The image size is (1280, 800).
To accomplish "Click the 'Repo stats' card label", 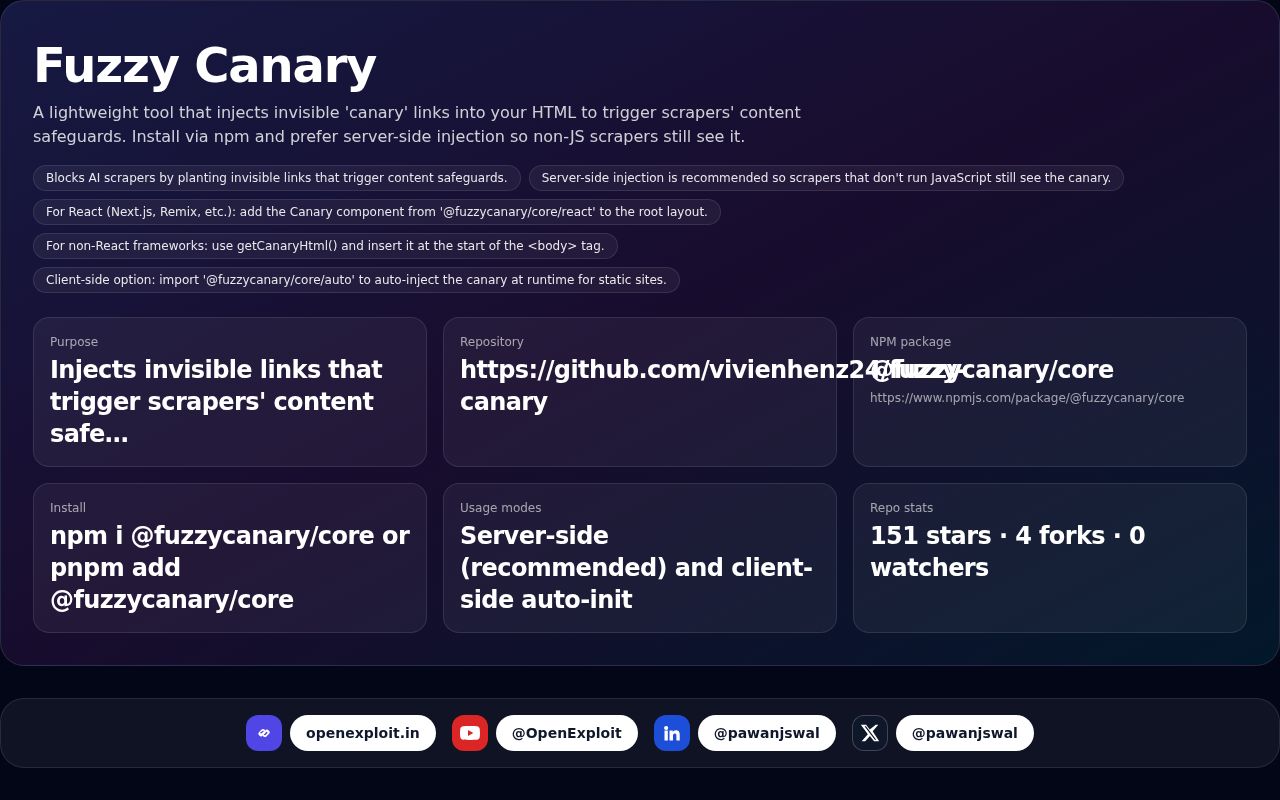I will pos(901,508).
